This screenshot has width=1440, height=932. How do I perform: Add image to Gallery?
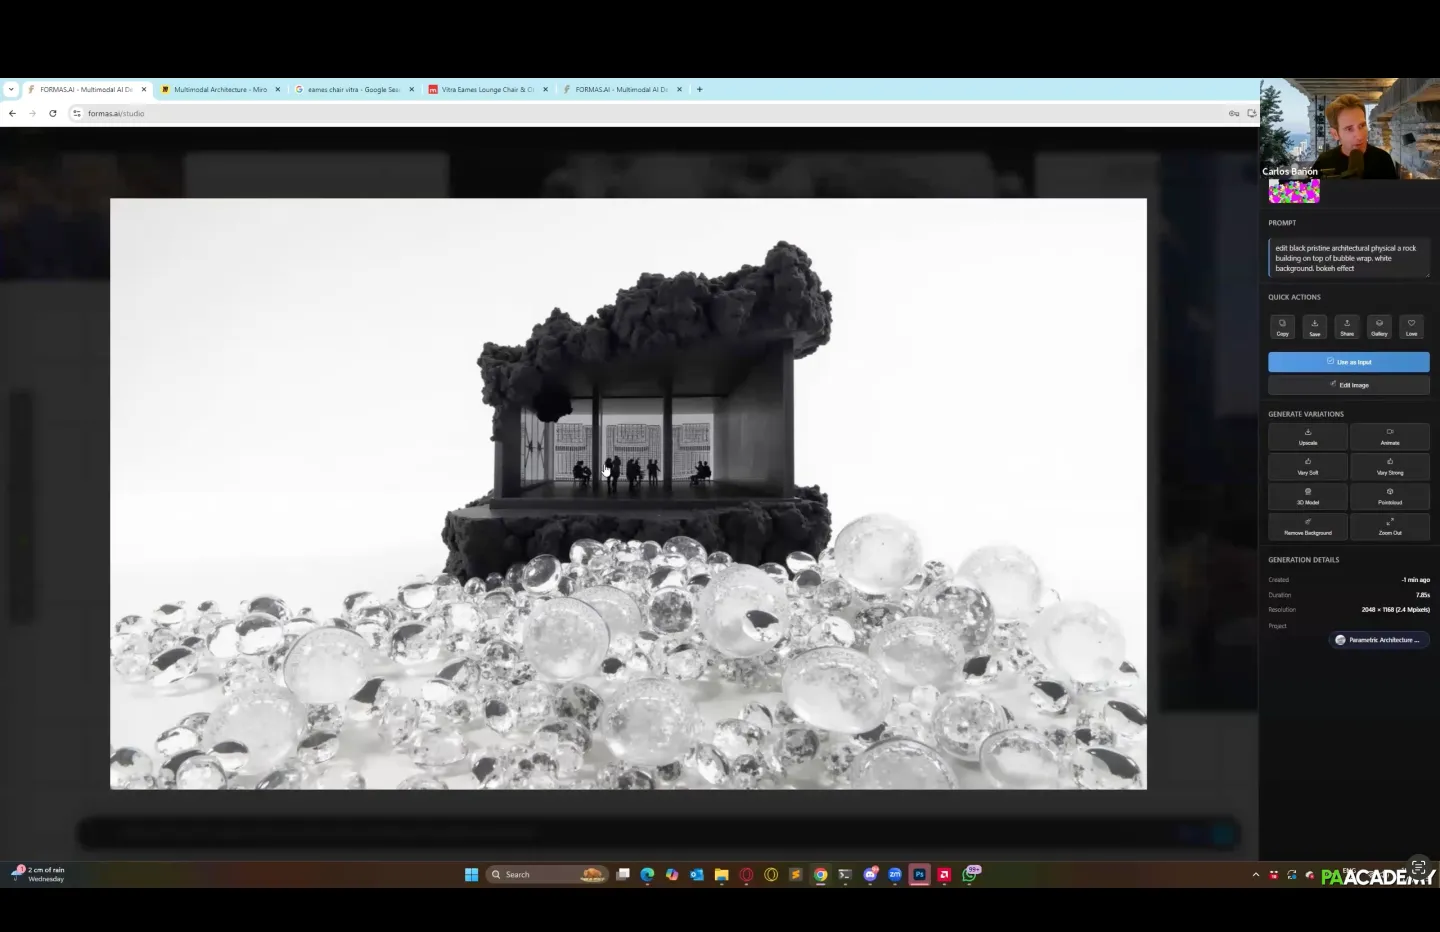coord(1379,327)
